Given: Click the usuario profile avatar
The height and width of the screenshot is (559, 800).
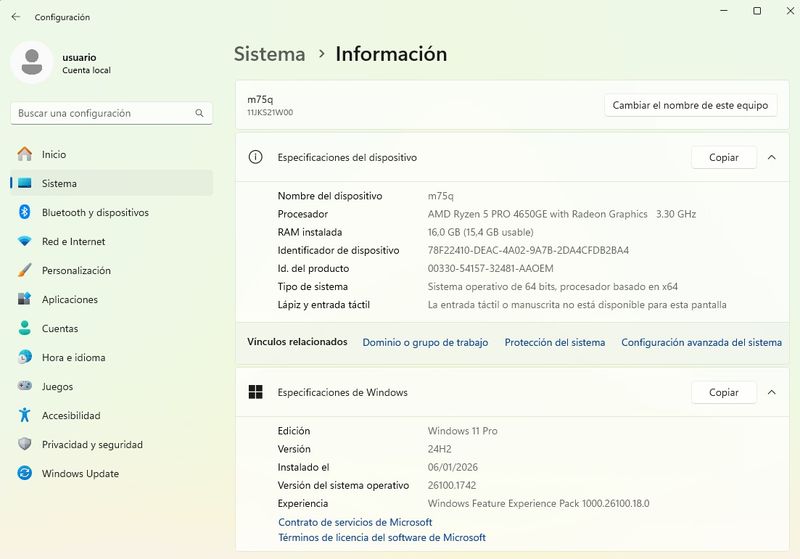Looking at the screenshot, I should pos(32,62).
